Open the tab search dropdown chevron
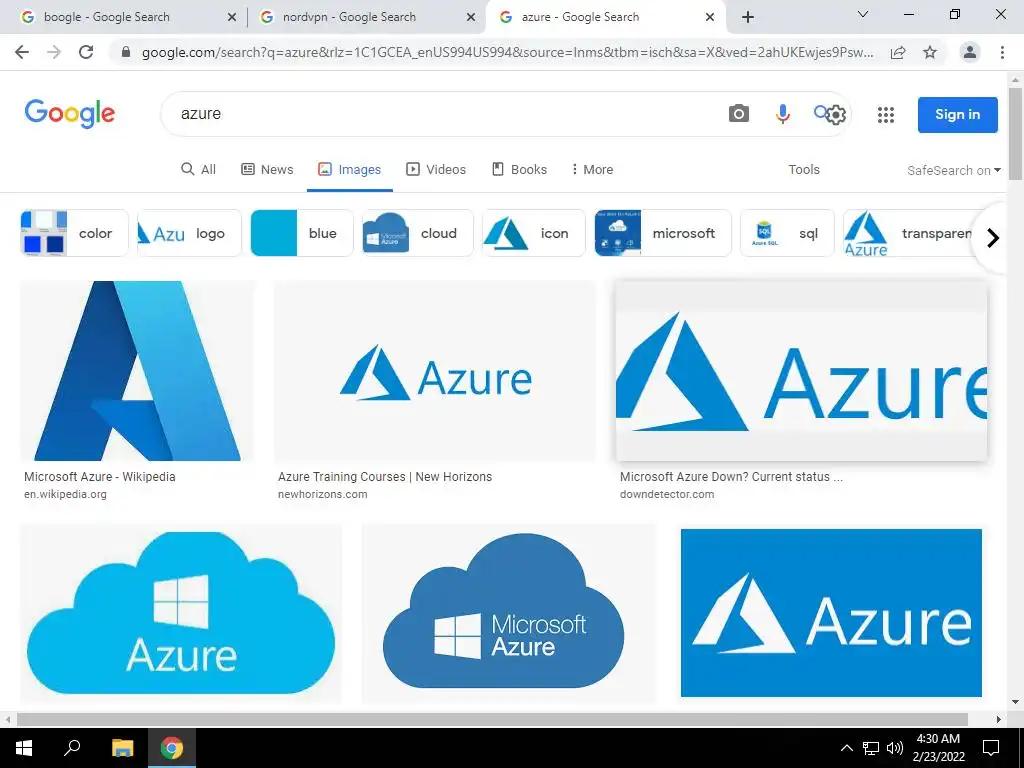Image resolution: width=1024 pixels, height=768 pixels. [x=863, y=14]
